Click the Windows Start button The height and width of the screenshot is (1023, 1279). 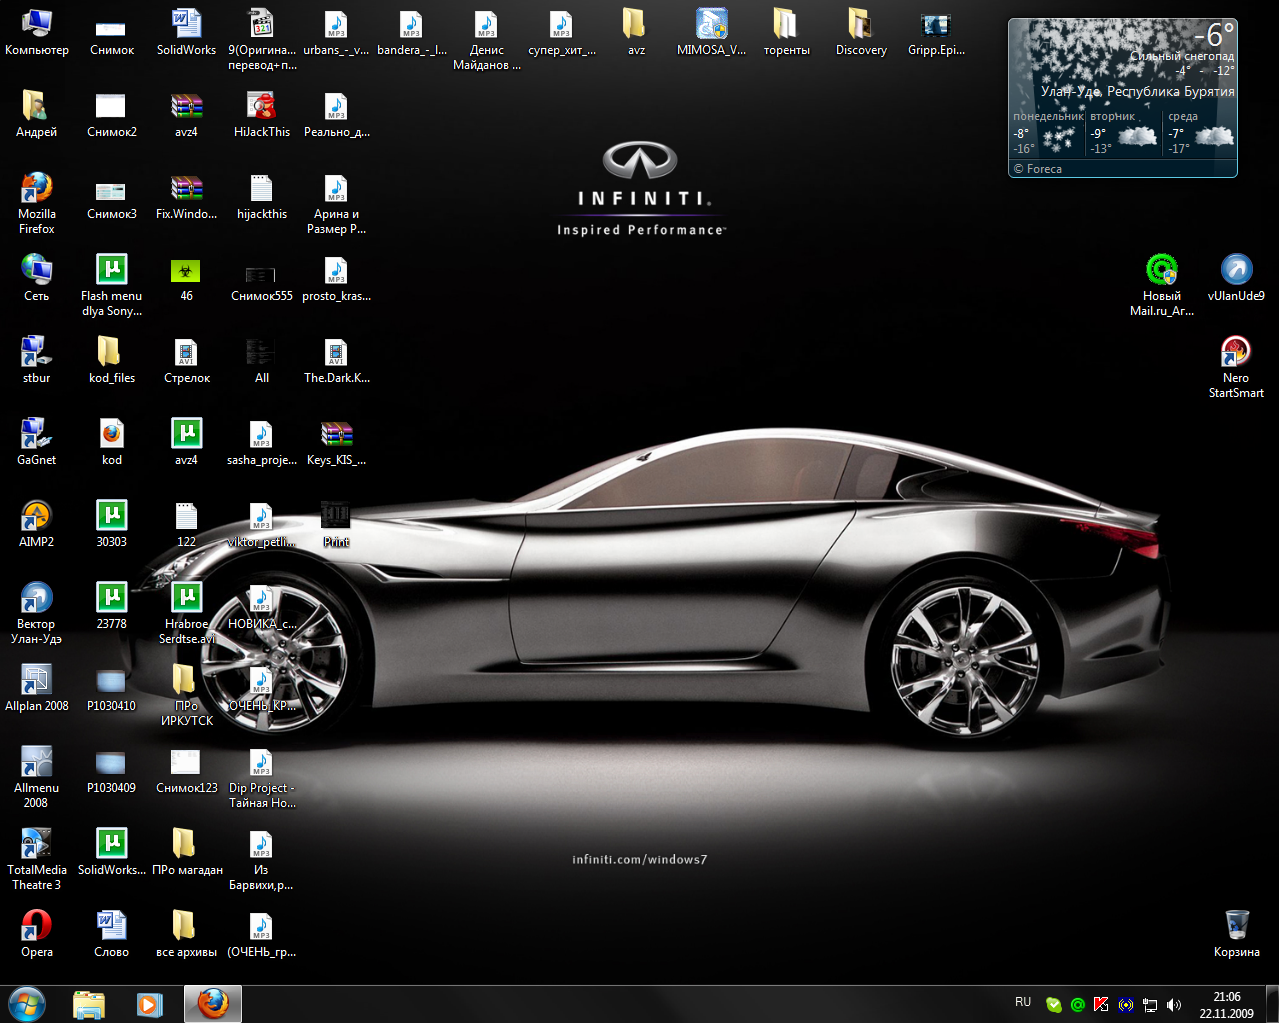coord(26,1004)
